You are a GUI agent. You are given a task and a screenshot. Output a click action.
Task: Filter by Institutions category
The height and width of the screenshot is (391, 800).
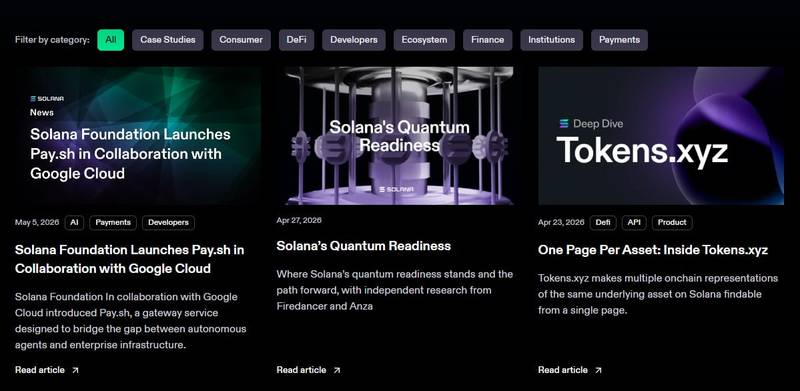(x=552, y=40)
